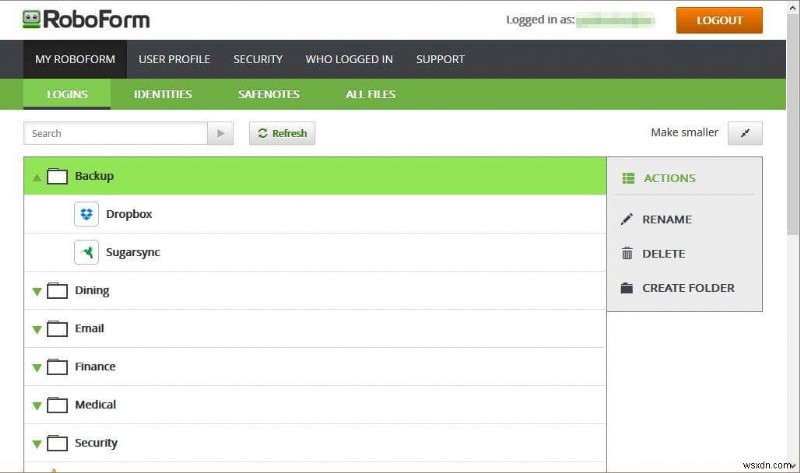Click the ACTIONS panel heading text
This screenshot has width=800, height=473.
tap(669, 178)
